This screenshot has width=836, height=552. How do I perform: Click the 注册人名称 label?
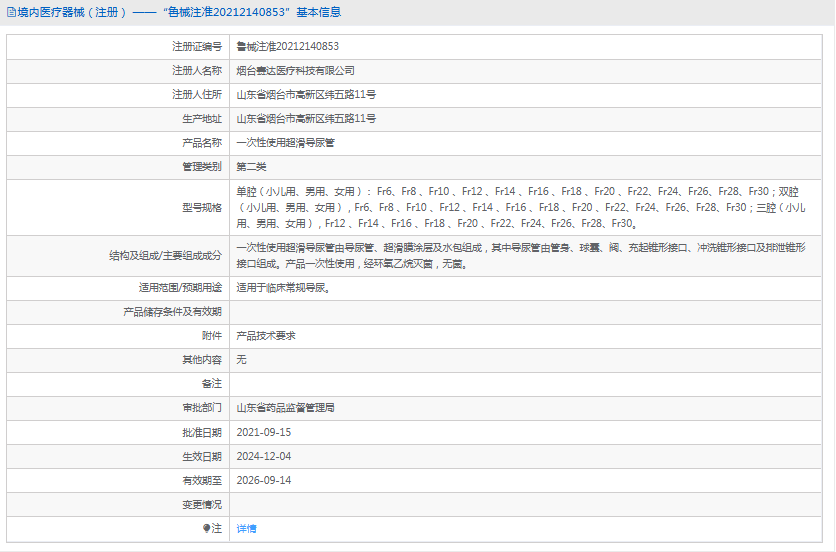point(197,70)
